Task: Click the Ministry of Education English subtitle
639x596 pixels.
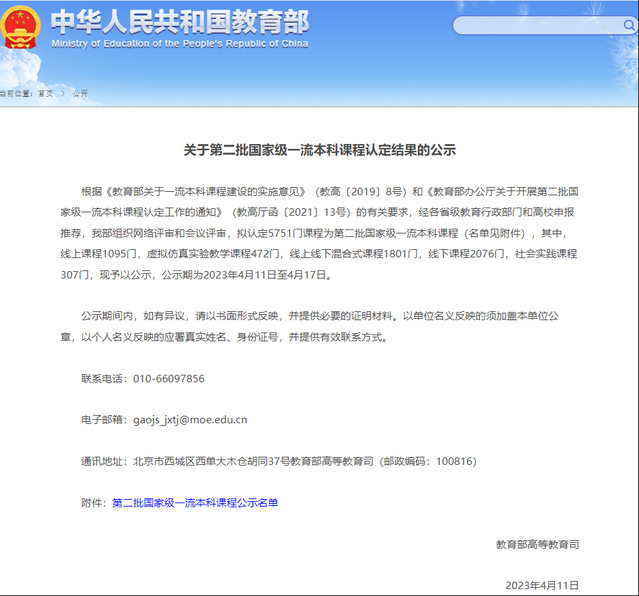Action: click(178, 44)
